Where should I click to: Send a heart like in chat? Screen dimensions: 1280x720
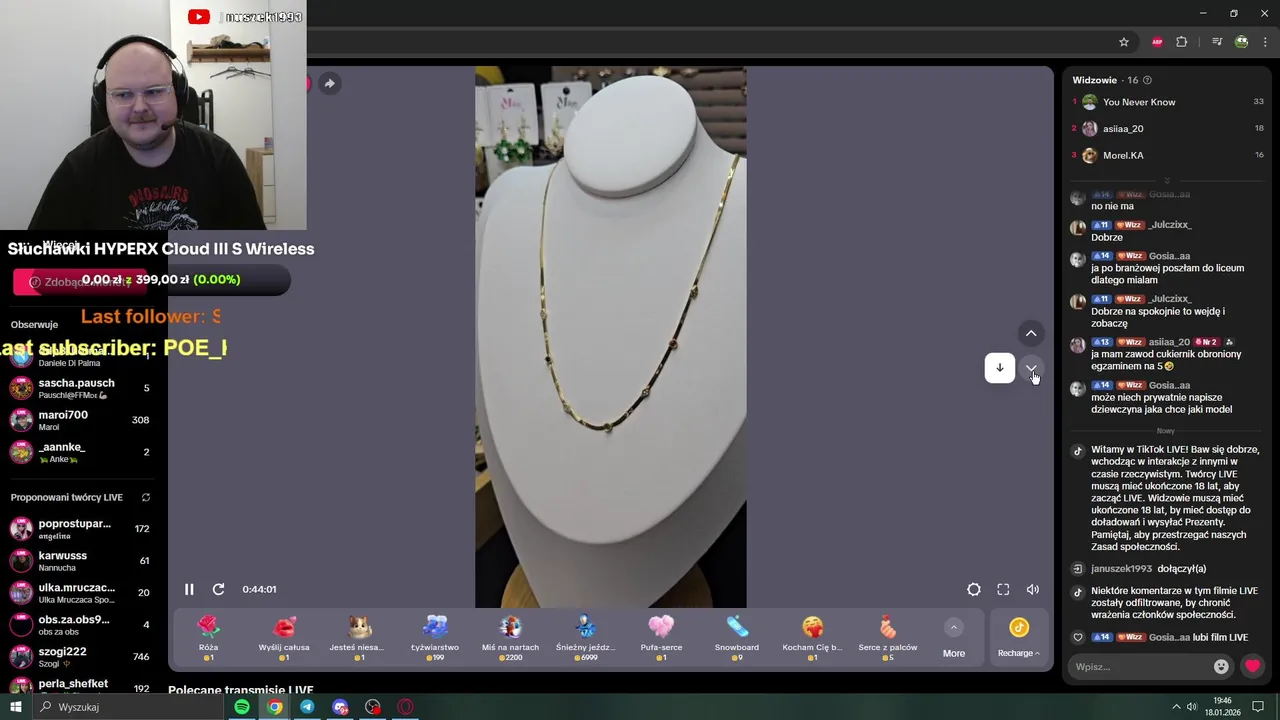[x=1252, y=666]
